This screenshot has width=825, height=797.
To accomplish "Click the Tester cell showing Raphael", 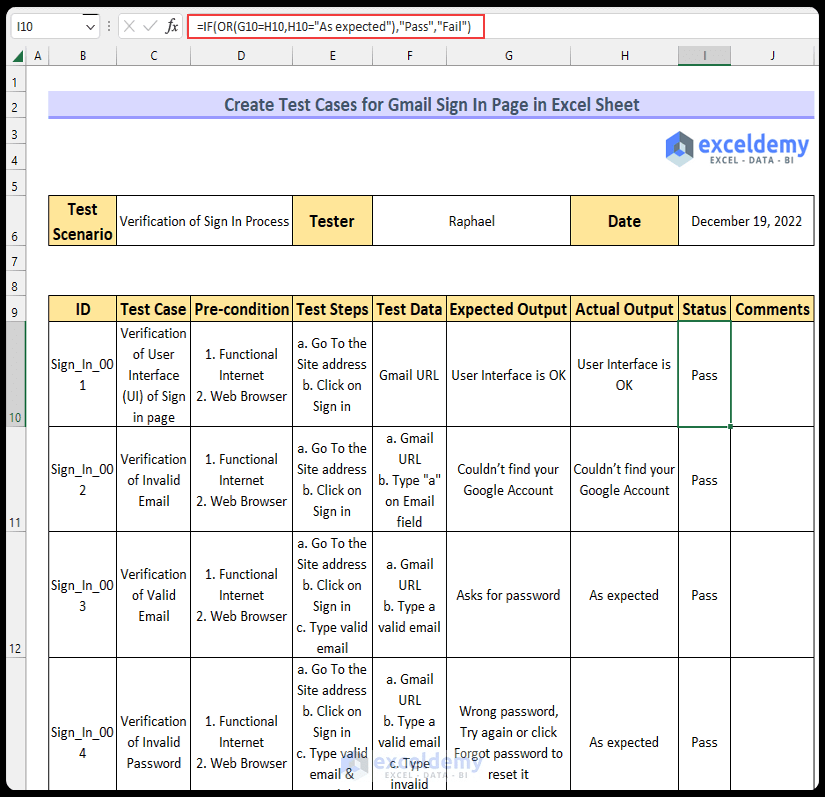I will 470,220.
